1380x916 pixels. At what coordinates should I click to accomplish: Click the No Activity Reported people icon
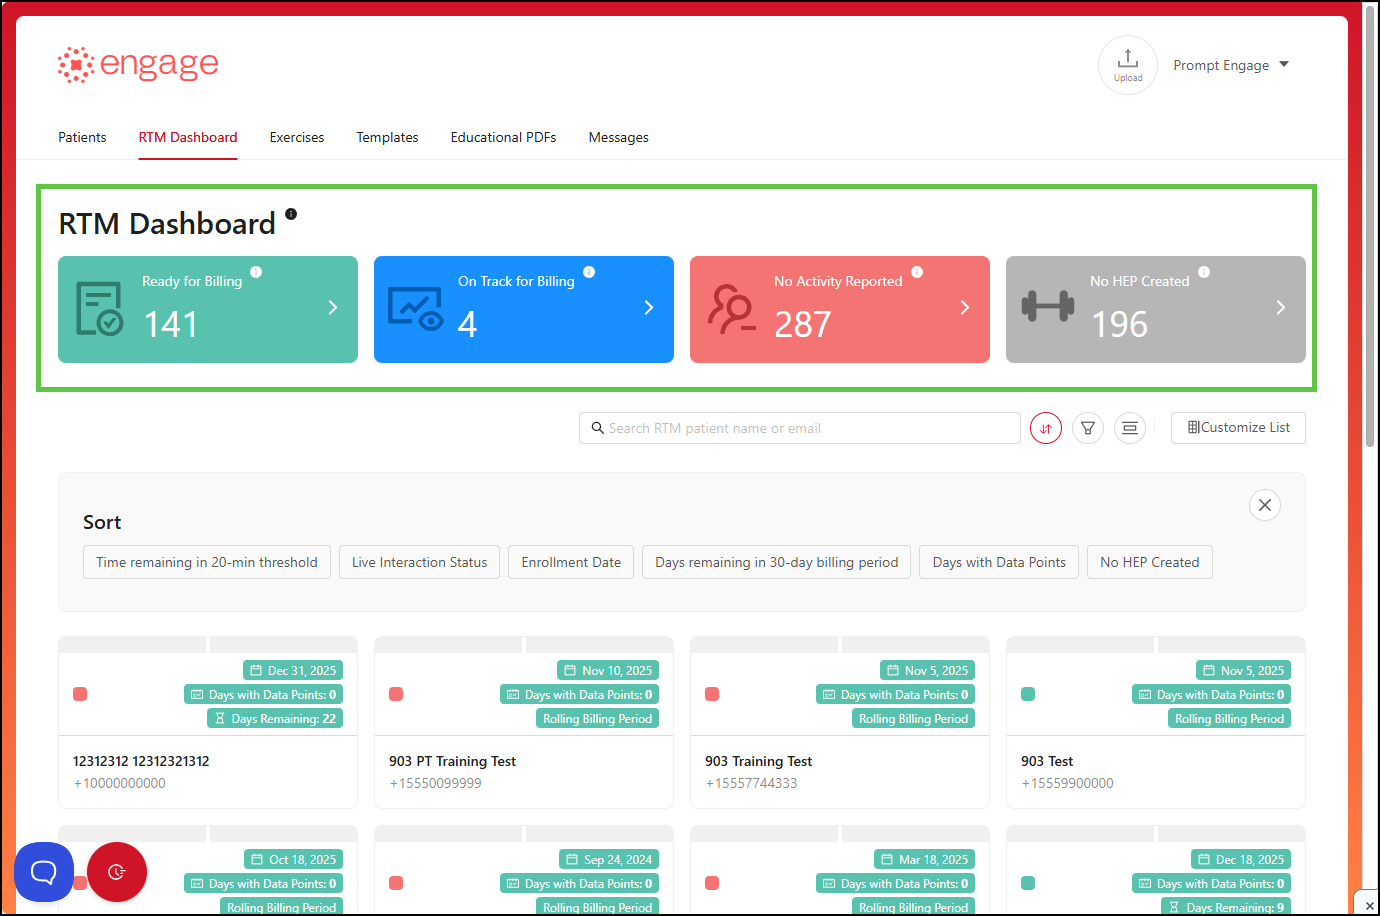(x=731, y=309)
